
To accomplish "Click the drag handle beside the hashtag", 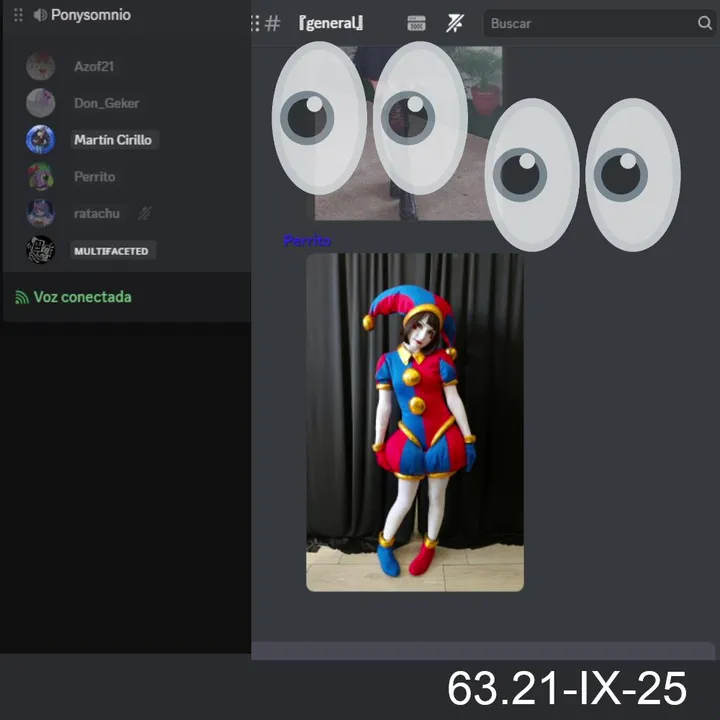I will (255, 23).
